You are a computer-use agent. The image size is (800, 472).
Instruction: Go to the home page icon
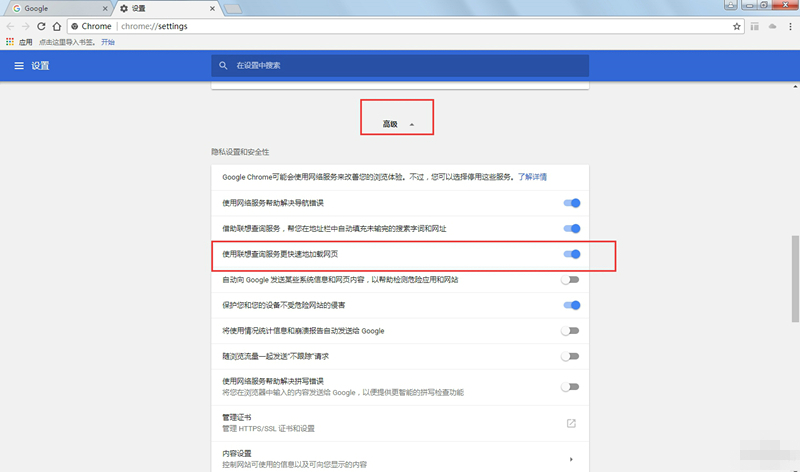point(57,26)
